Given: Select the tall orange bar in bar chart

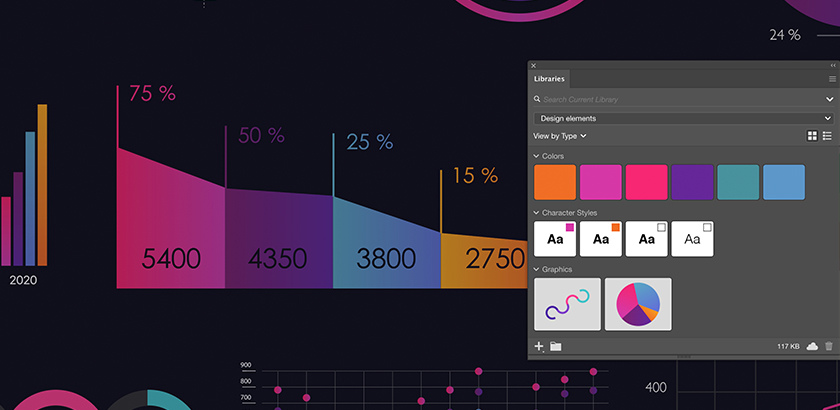Looking at the screenshot, I should pos(42,185).
